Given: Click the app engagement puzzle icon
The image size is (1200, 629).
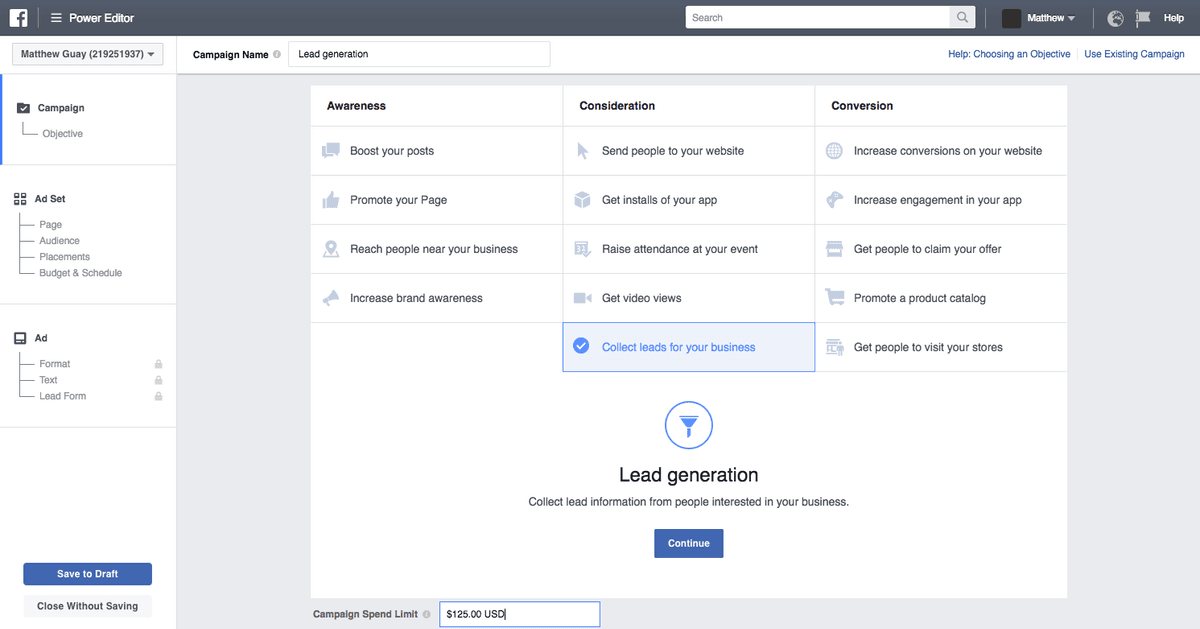Looking at the screenshot, I should tap(835, 200).
